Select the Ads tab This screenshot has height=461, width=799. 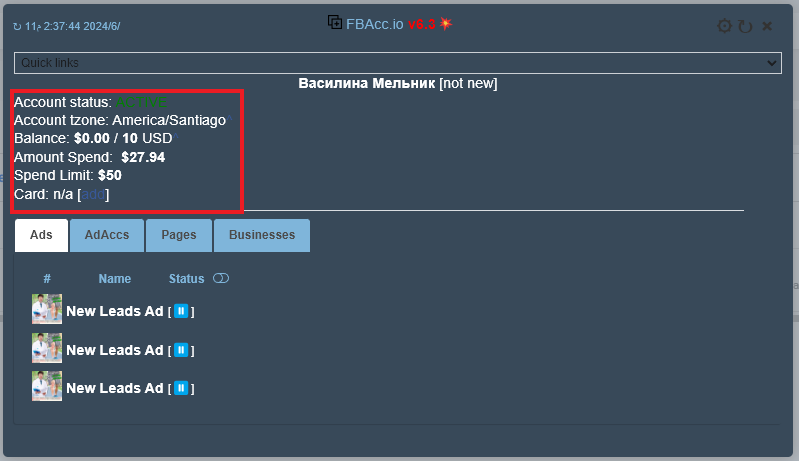coord(41,235)
